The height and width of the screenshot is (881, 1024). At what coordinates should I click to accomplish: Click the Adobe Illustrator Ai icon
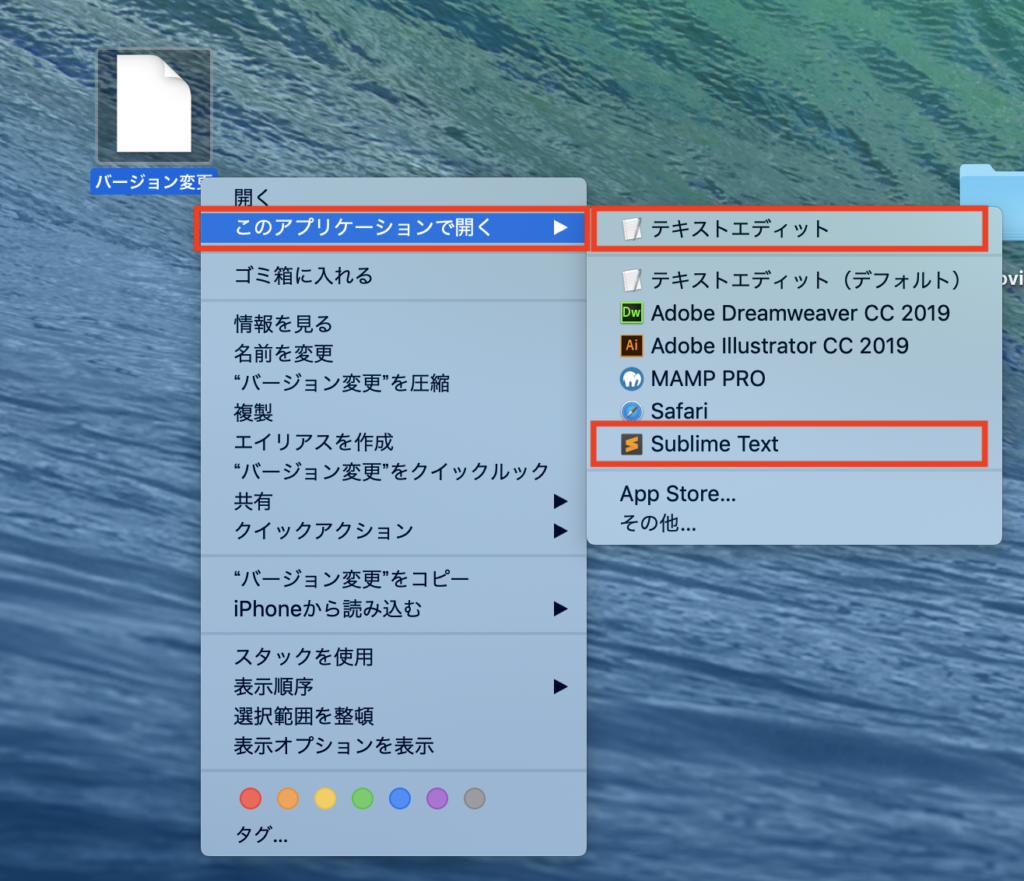pos(632,345)
